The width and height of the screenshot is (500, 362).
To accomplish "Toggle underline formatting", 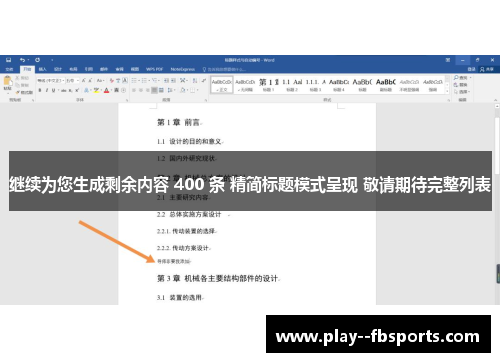I will pos(53,90).
